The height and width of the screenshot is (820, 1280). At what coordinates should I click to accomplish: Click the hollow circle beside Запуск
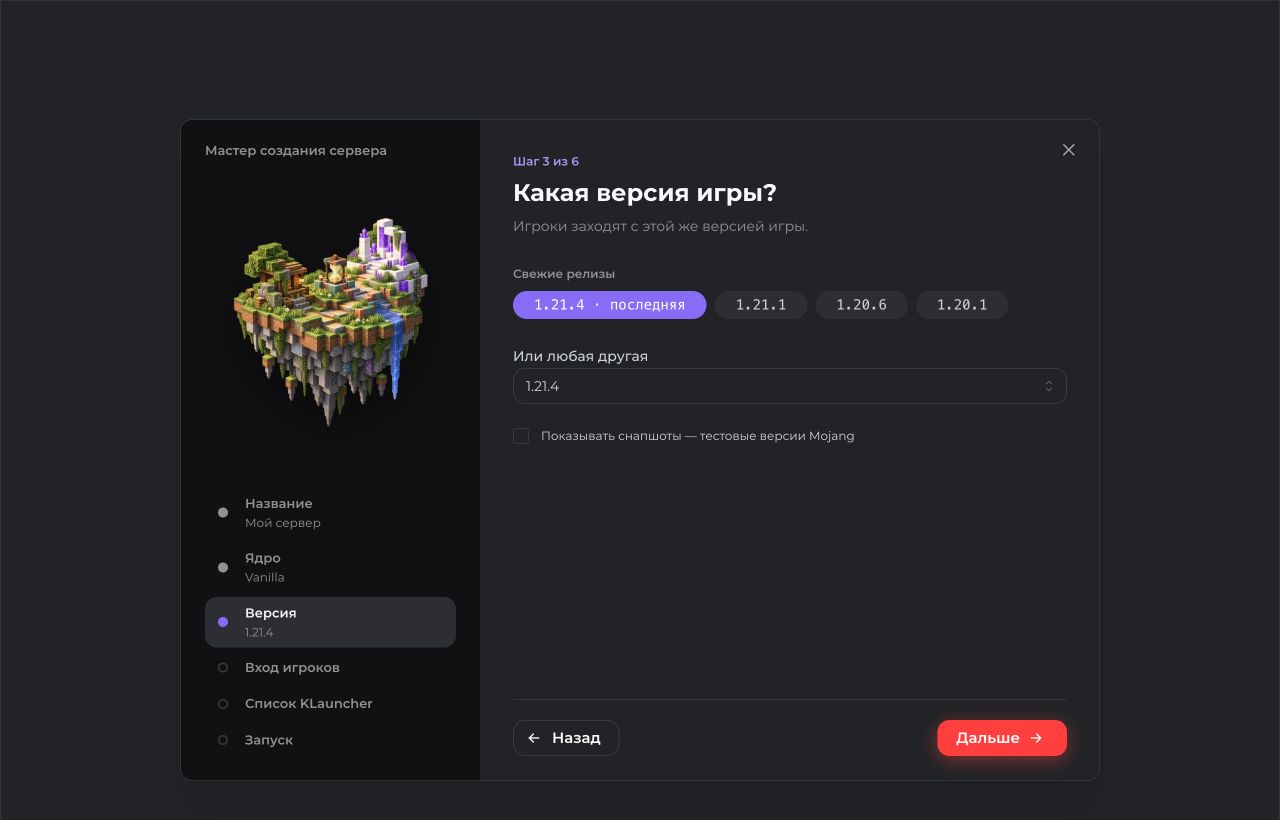click(223, 740)
